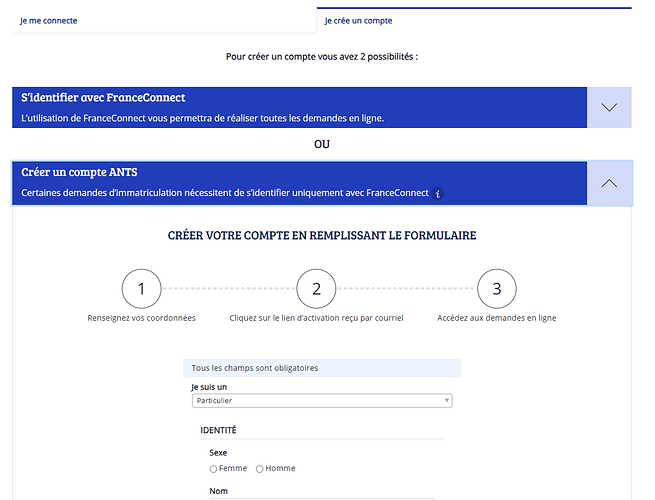Click Renseignez vos coordonnées step label
The height and width of the screenshot is (500, 655).
click(141, 318)
